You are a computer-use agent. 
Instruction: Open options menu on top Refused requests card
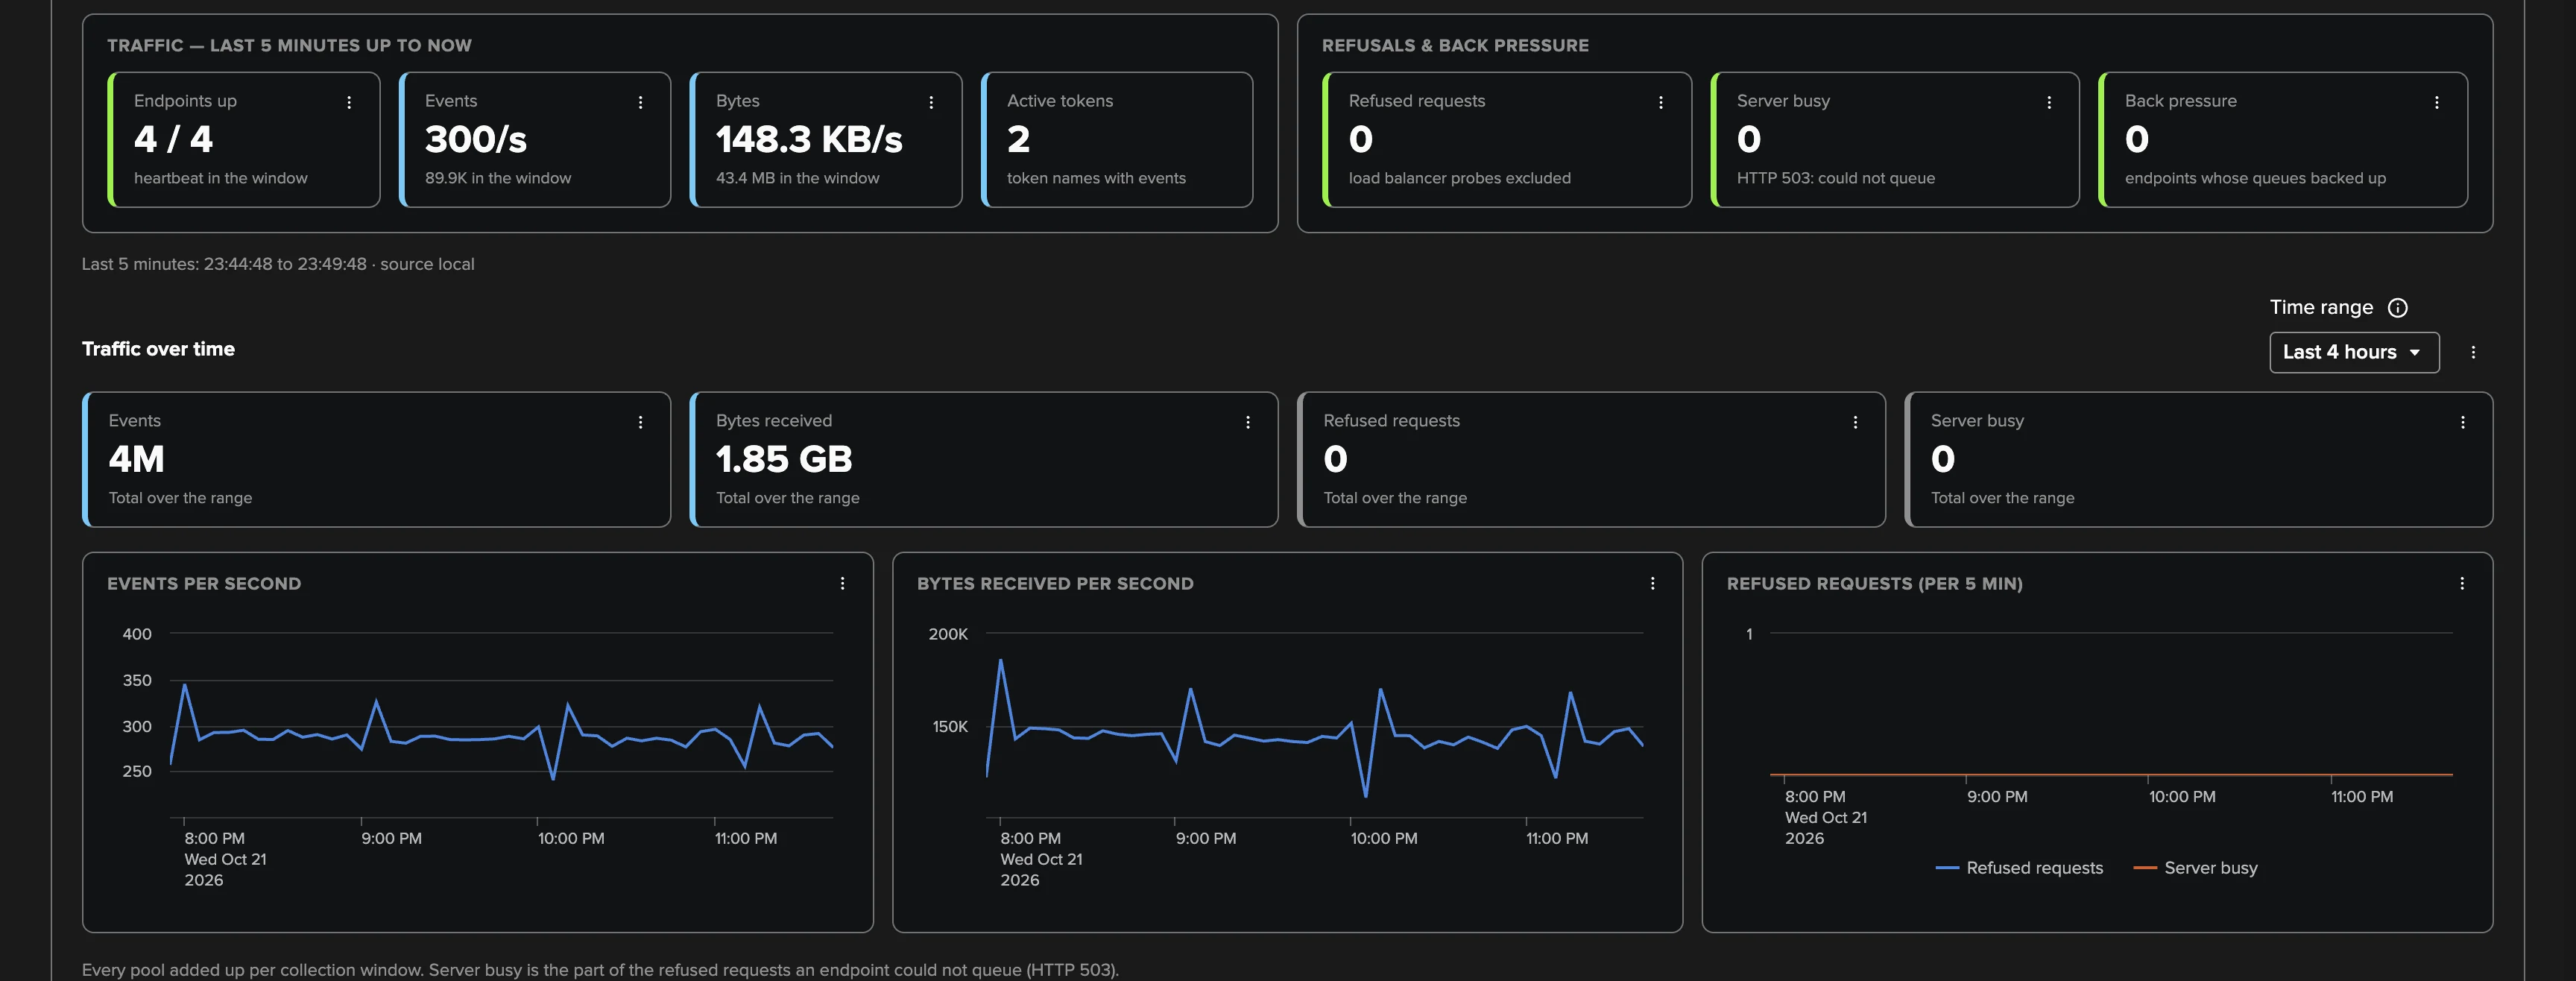(x=1660, y=102)
